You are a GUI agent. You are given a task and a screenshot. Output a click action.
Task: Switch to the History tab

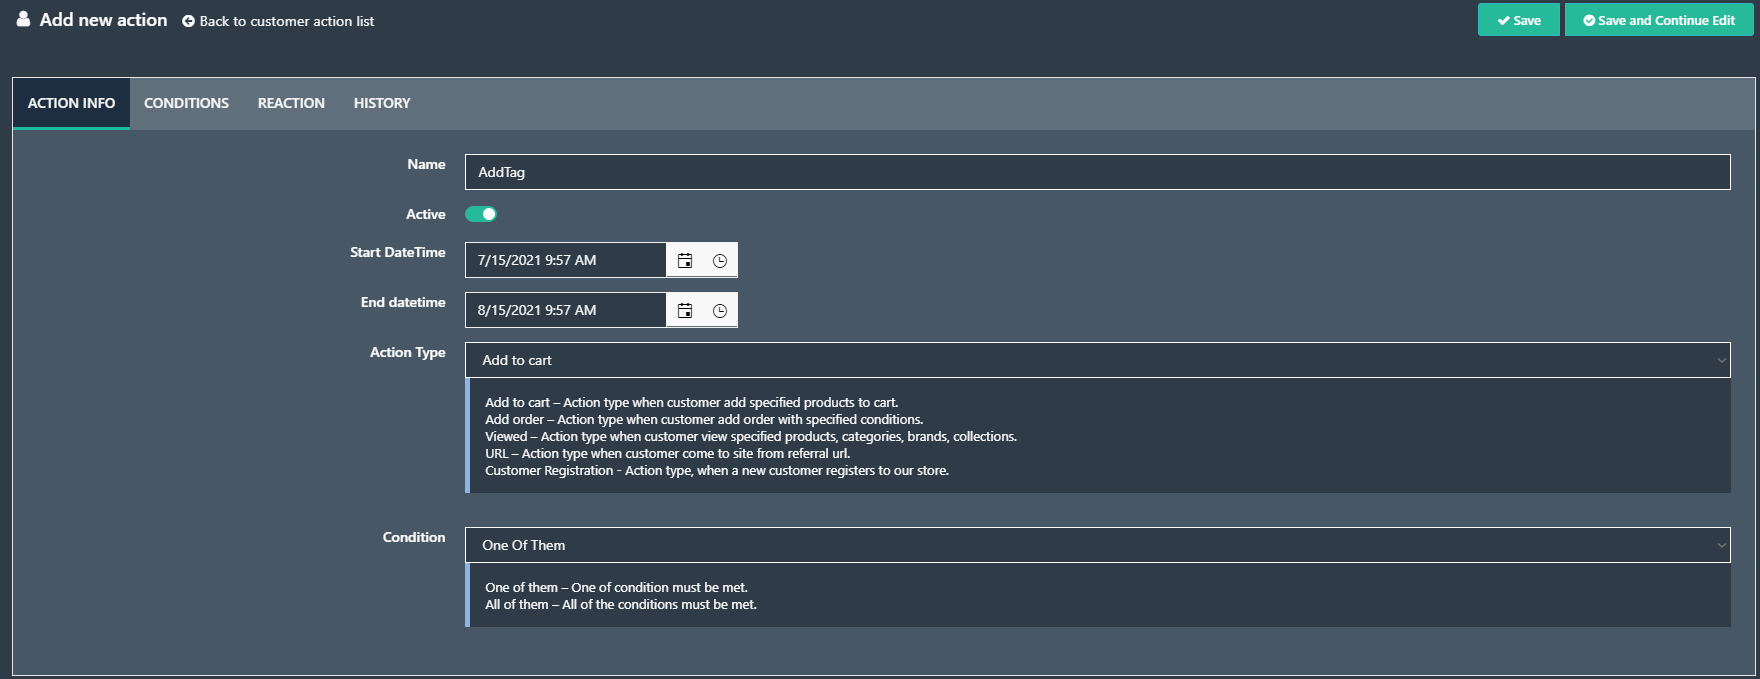point(382,103)
